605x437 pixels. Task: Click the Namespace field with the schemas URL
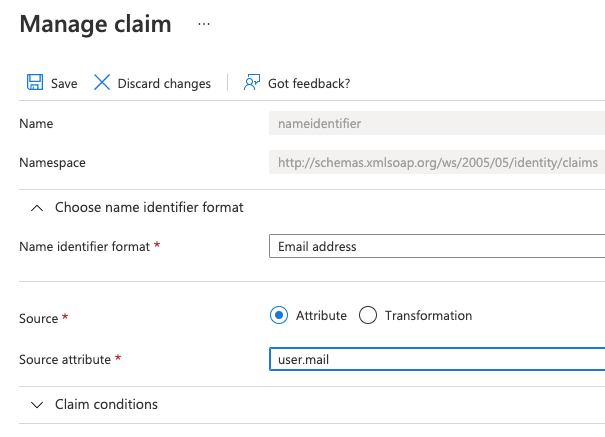[437, 162]
